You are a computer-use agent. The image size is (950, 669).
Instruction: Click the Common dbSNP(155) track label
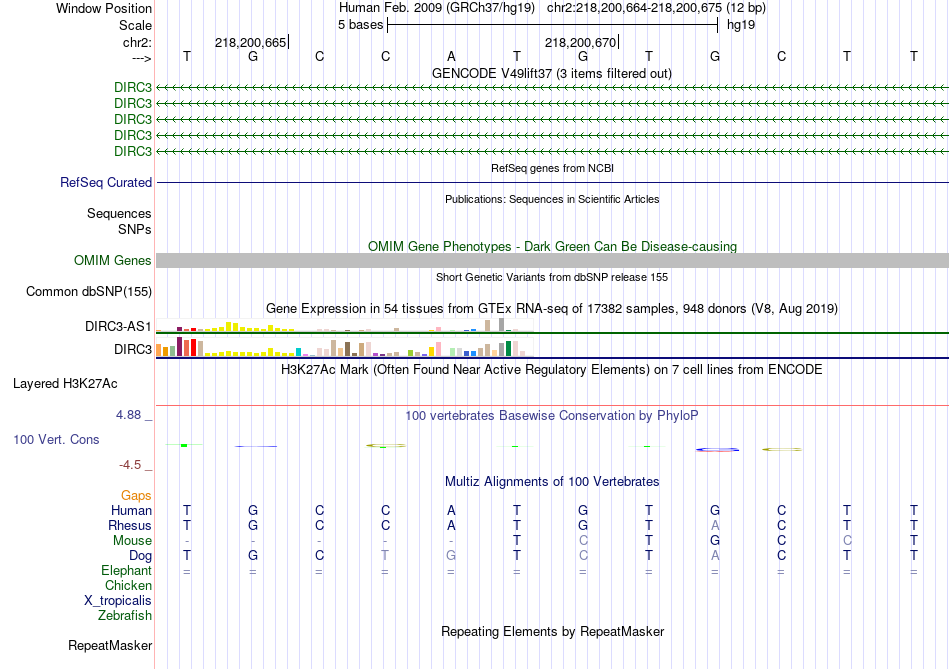(88, 291)
